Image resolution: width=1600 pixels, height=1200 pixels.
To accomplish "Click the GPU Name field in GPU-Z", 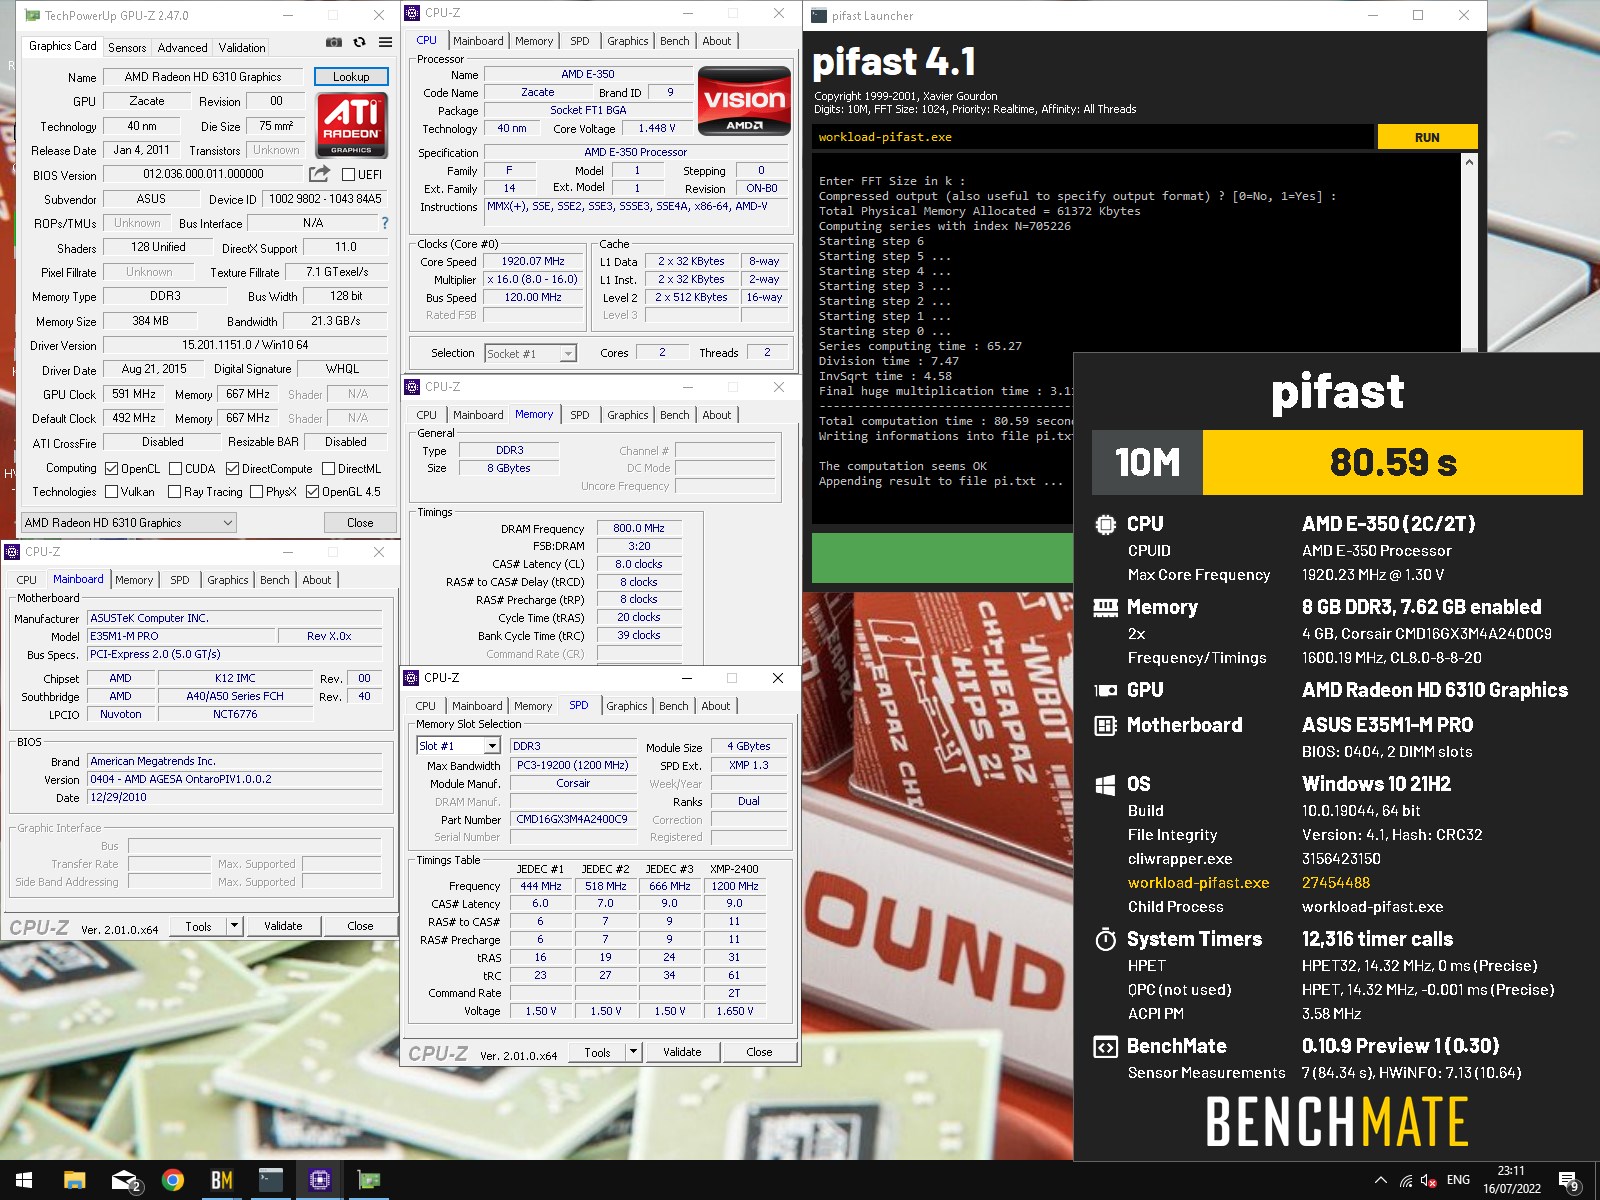I will [x=203, y=77].
